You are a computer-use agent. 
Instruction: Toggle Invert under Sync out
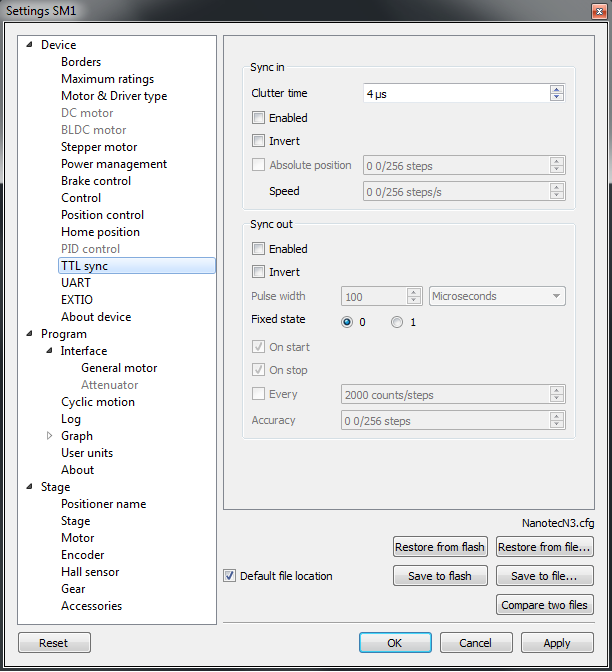click(259, 272)
